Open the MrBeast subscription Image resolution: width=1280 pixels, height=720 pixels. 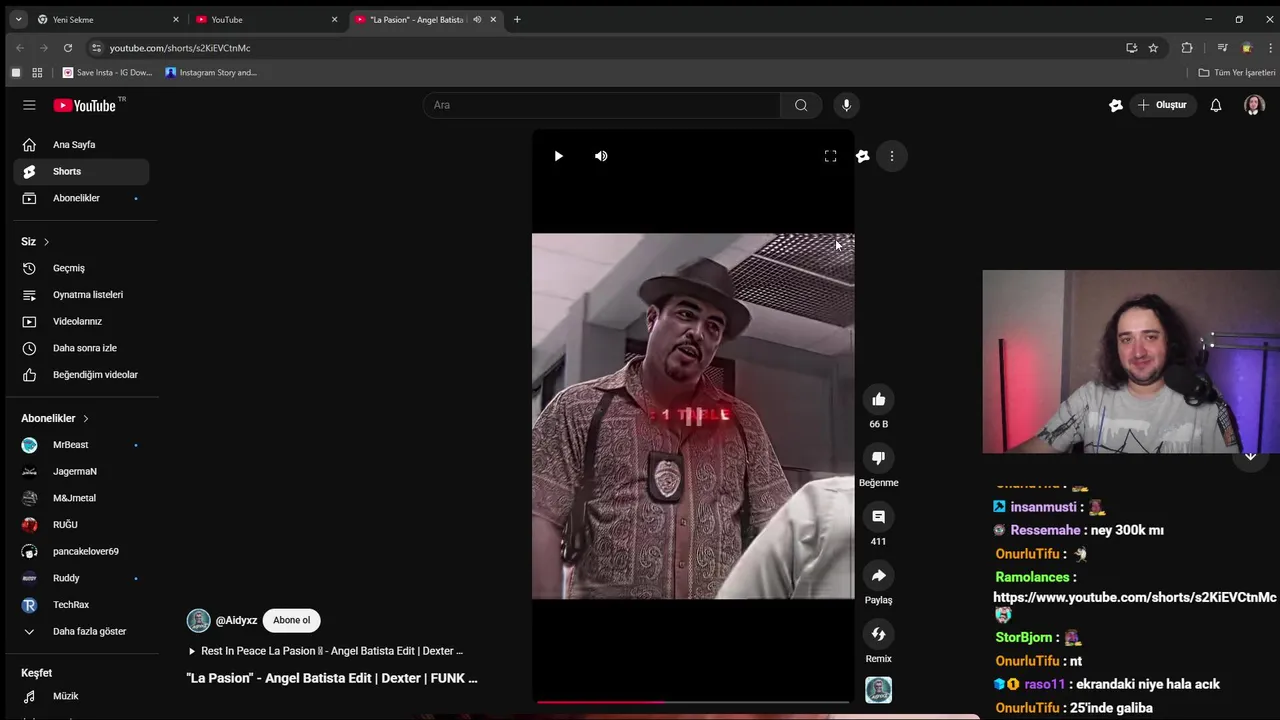[x=82, y=445]
